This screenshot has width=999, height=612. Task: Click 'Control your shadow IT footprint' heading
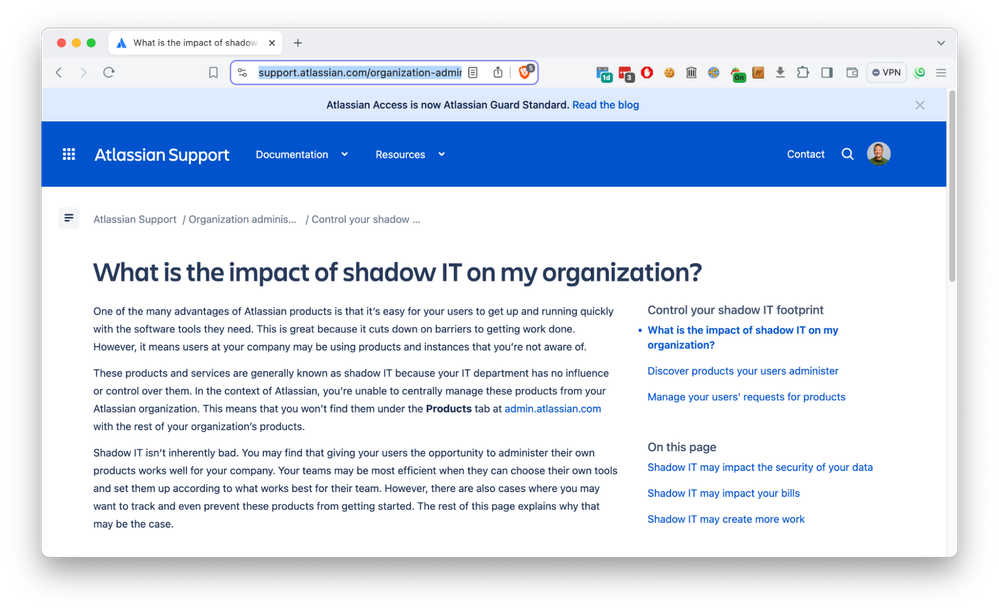coord(735,310)
